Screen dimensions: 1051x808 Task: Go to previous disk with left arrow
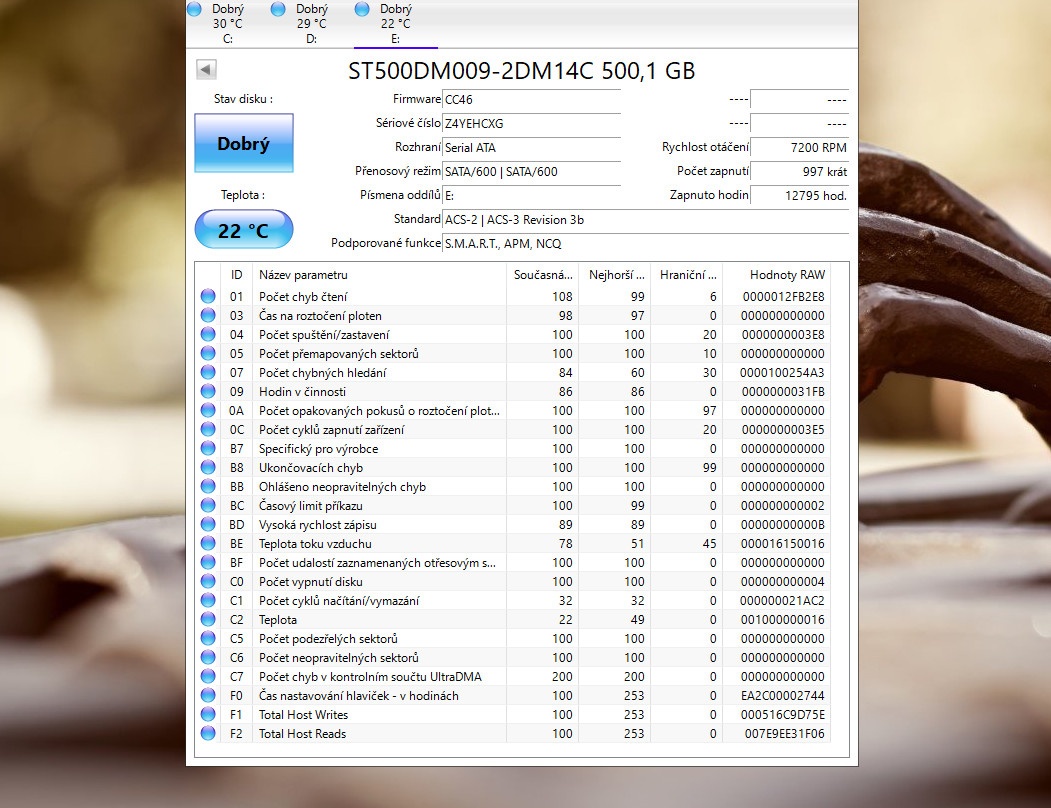point(206,69)
